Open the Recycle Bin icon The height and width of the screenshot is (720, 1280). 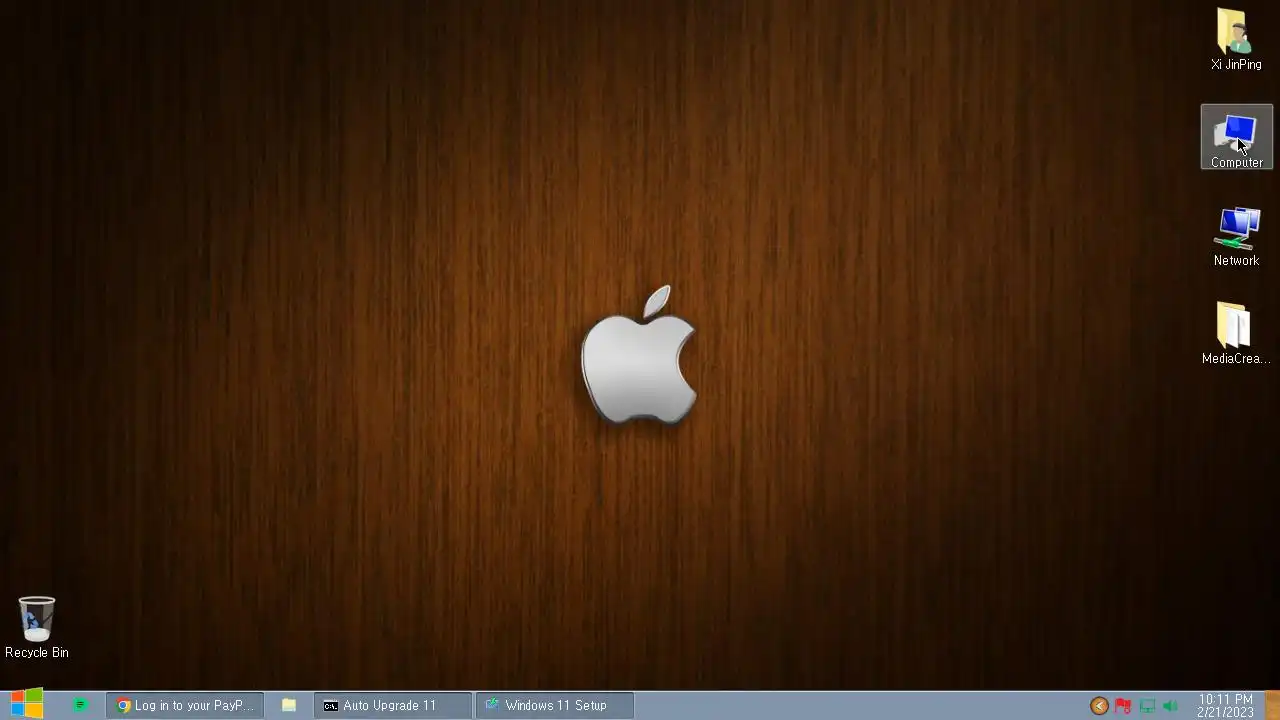(37, 628)
